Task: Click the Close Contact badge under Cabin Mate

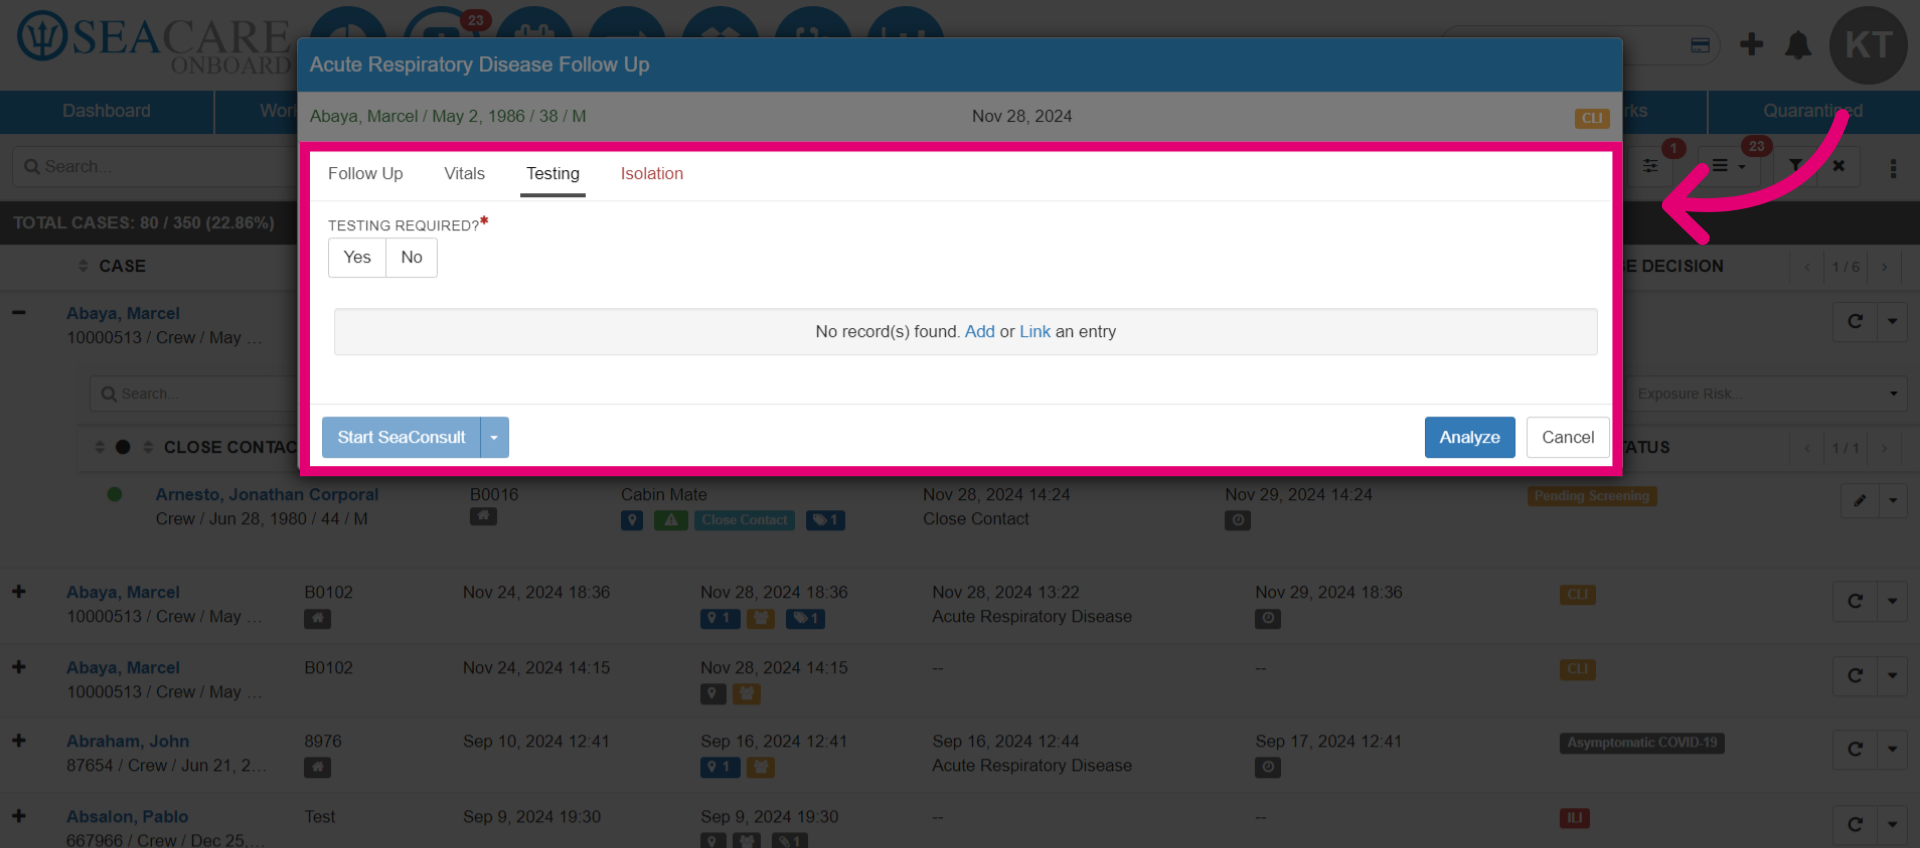Action: coord(744,520)
